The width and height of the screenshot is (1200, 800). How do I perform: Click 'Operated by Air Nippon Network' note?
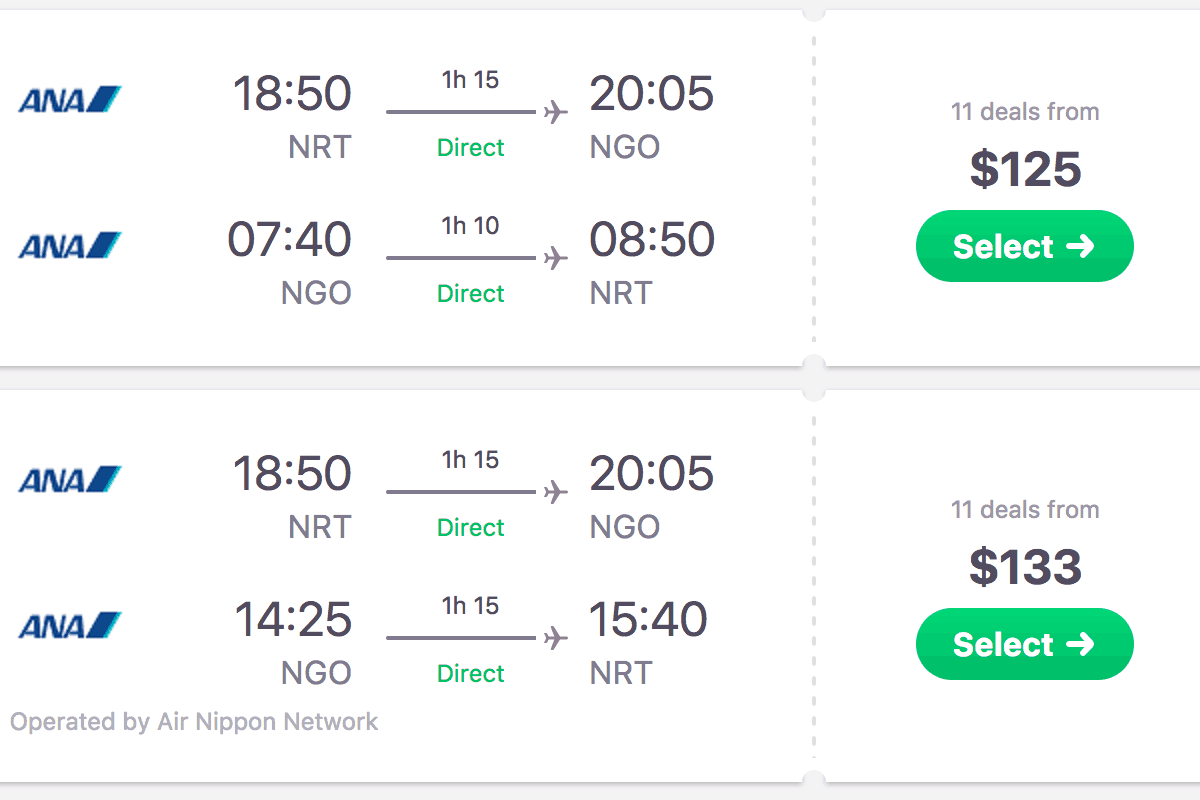point(194,722)
